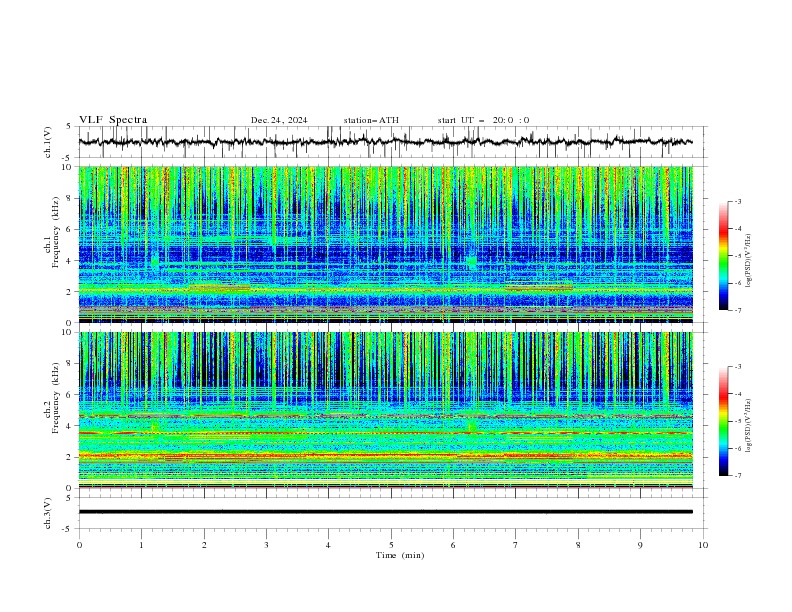Click time-axis tick label "6"
The image size is (792, 612).
453,545
